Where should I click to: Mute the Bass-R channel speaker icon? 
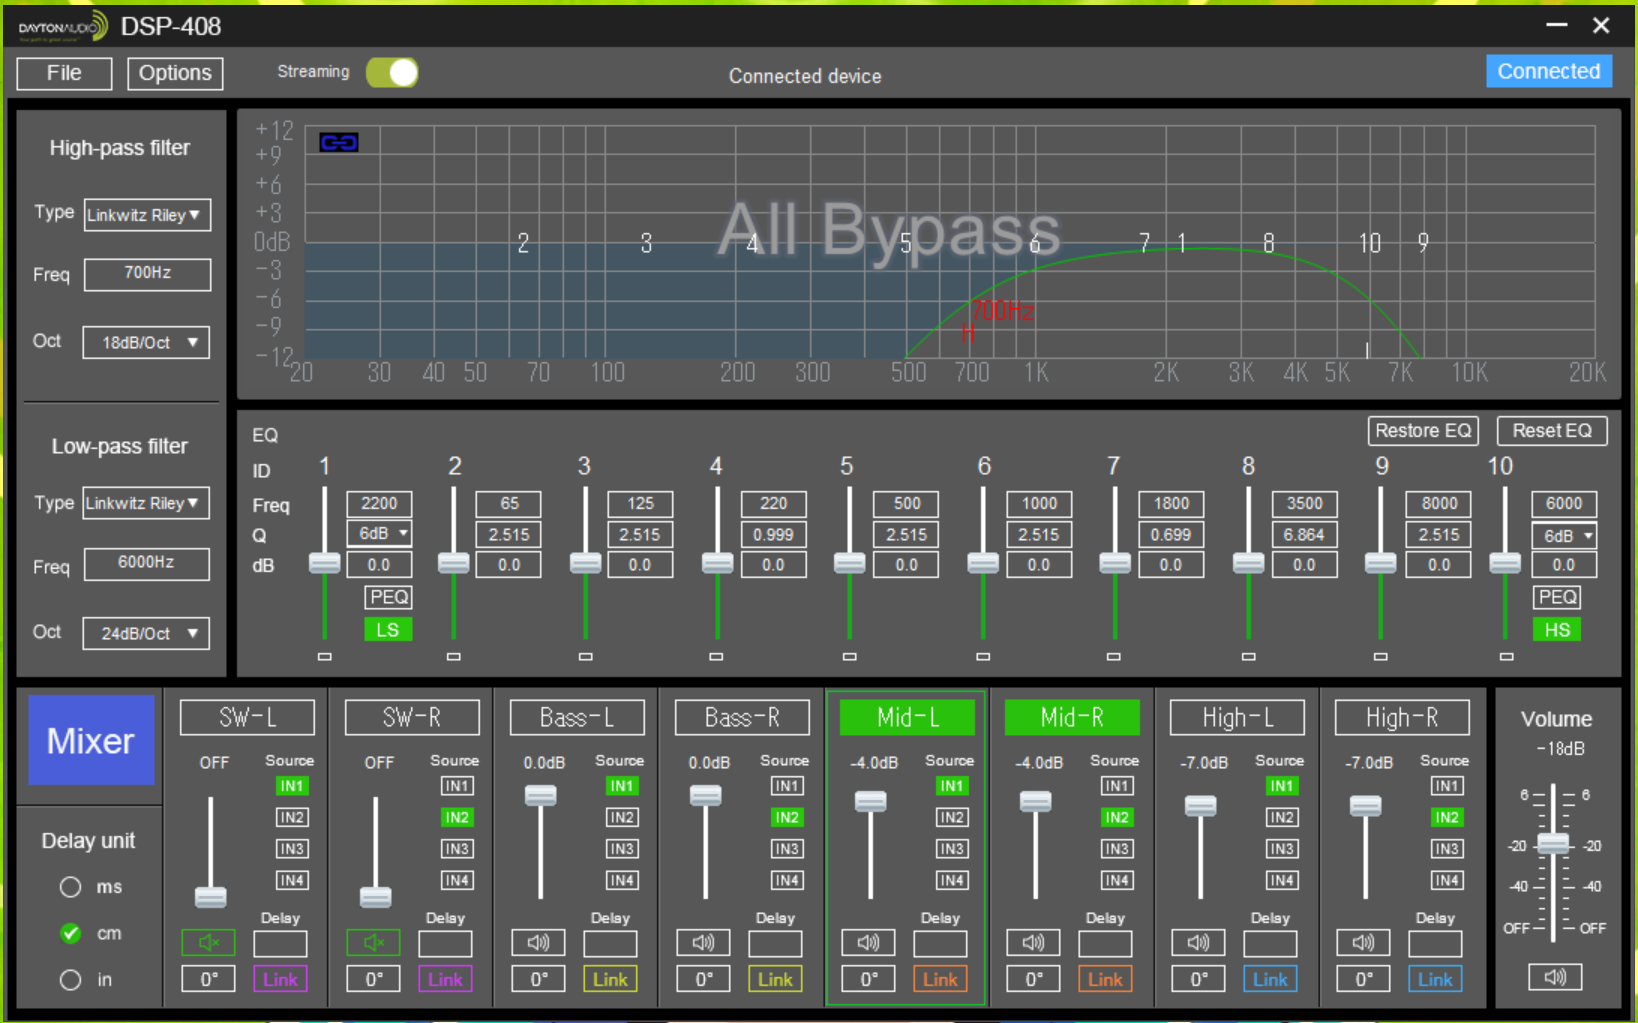703,942
